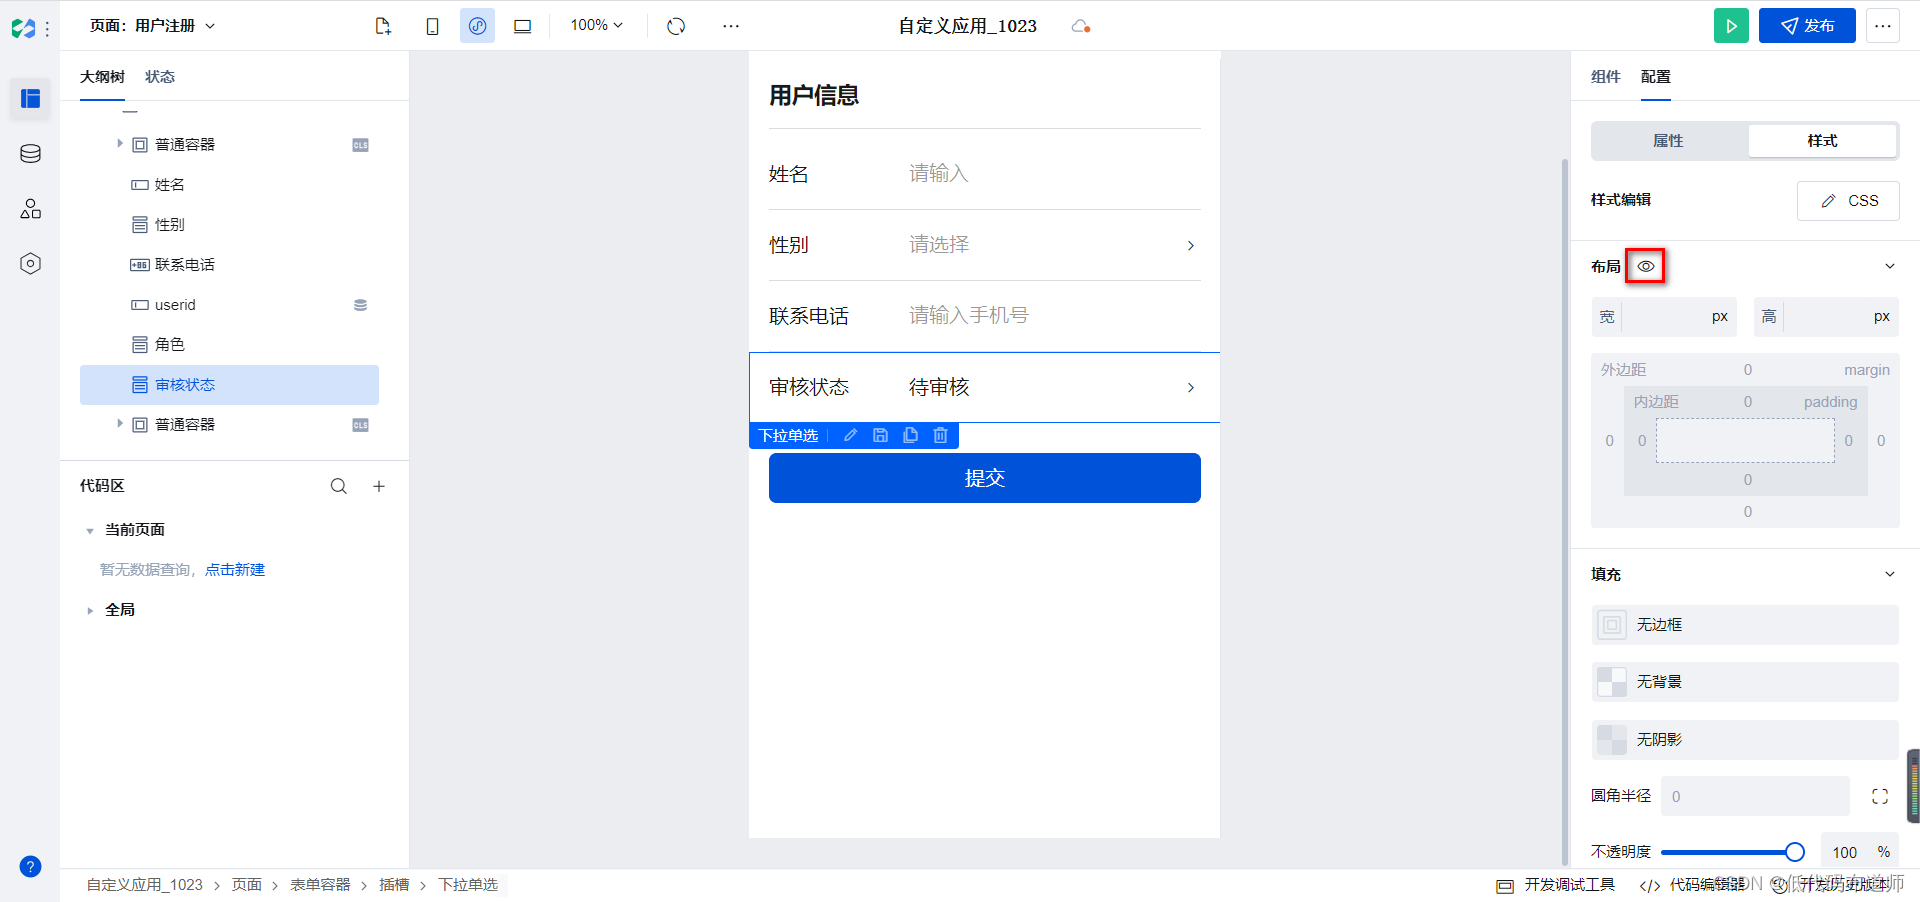Toggle layout visibility with the eye icon
Viewport: 1920px width, 902px height.
1645,266
